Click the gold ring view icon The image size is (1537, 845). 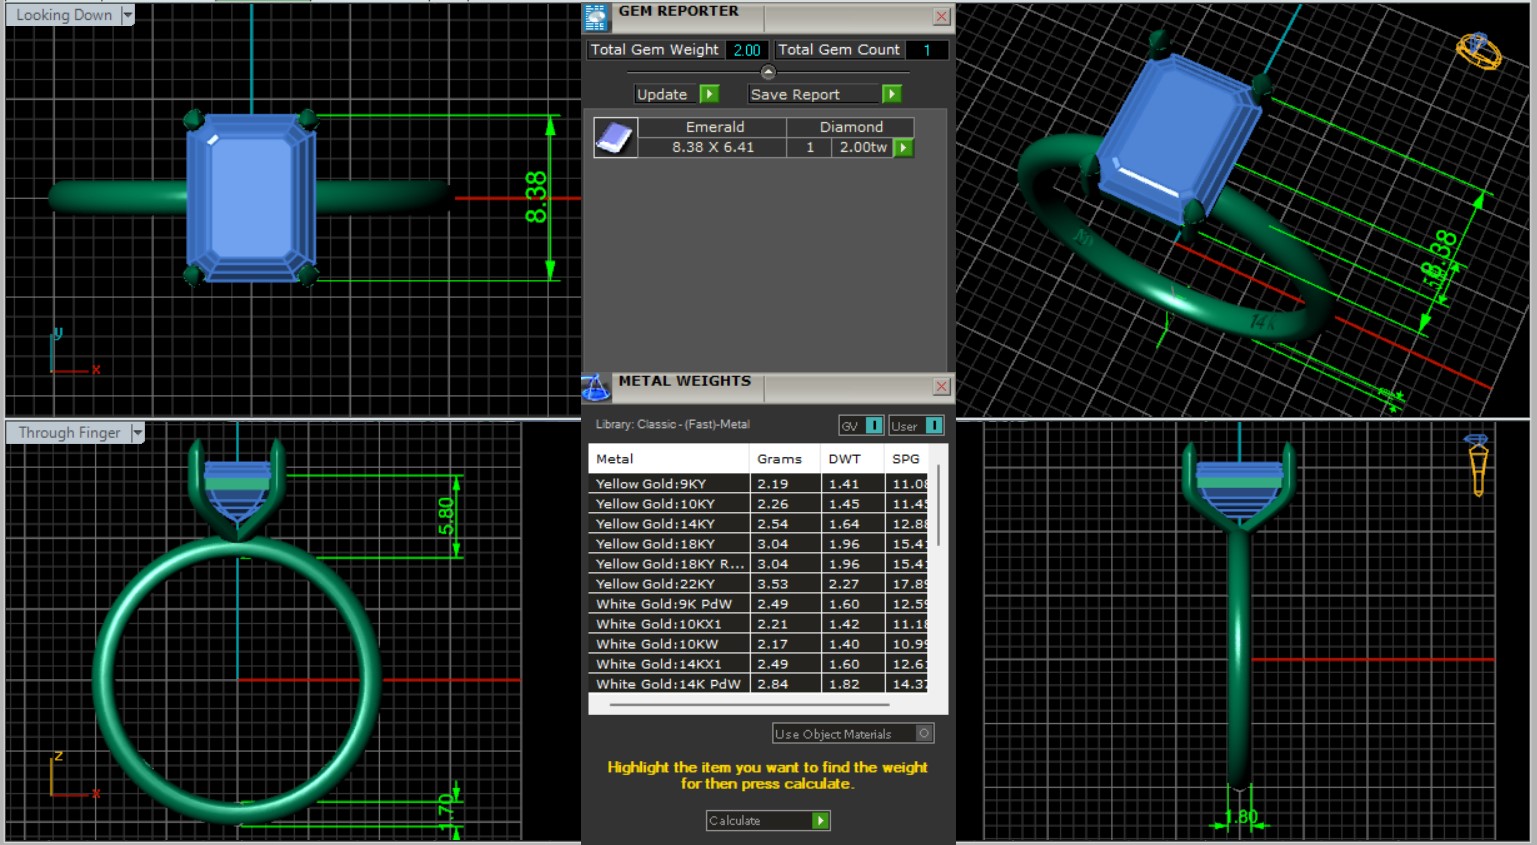(1478, 50)
